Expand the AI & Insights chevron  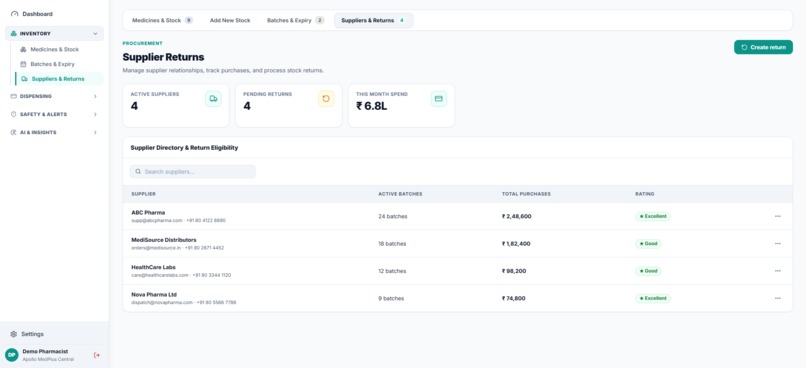pos(95,132)
